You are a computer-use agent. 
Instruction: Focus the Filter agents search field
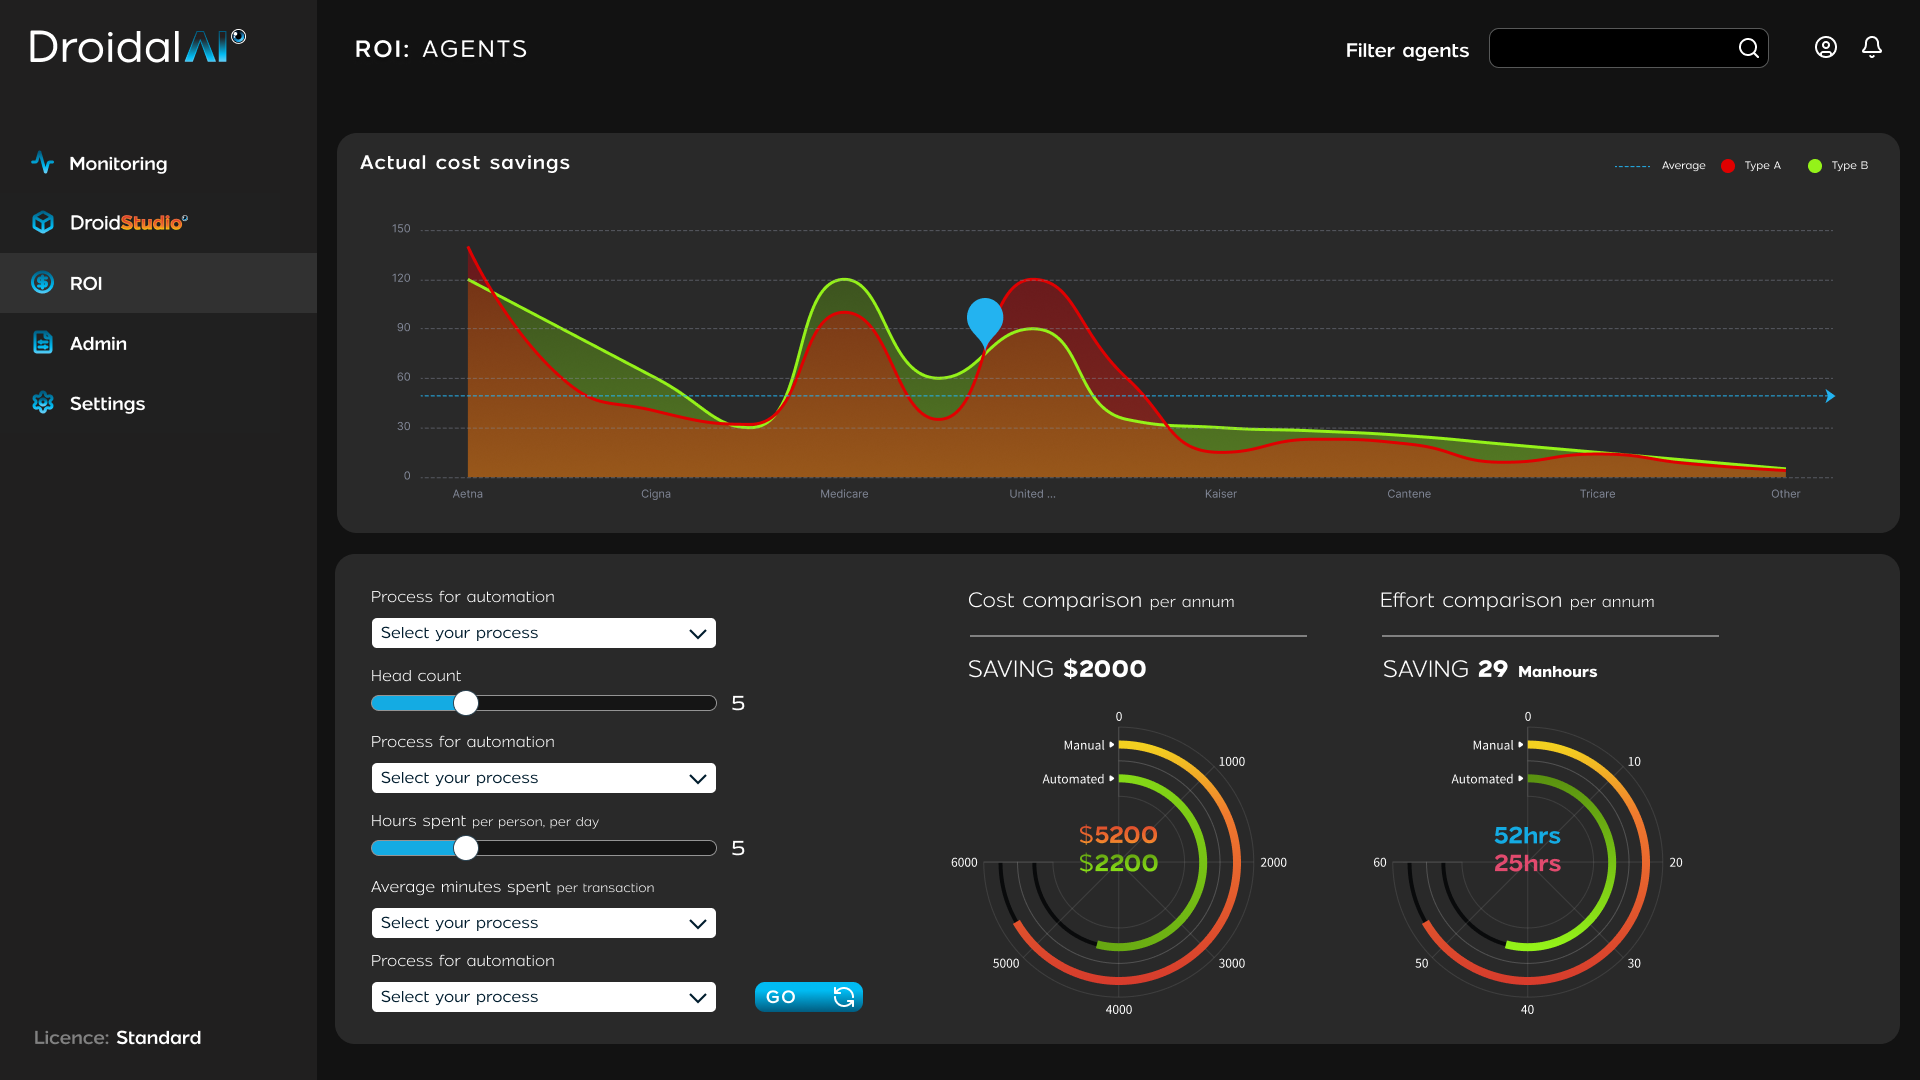[x=1628, y=48]
